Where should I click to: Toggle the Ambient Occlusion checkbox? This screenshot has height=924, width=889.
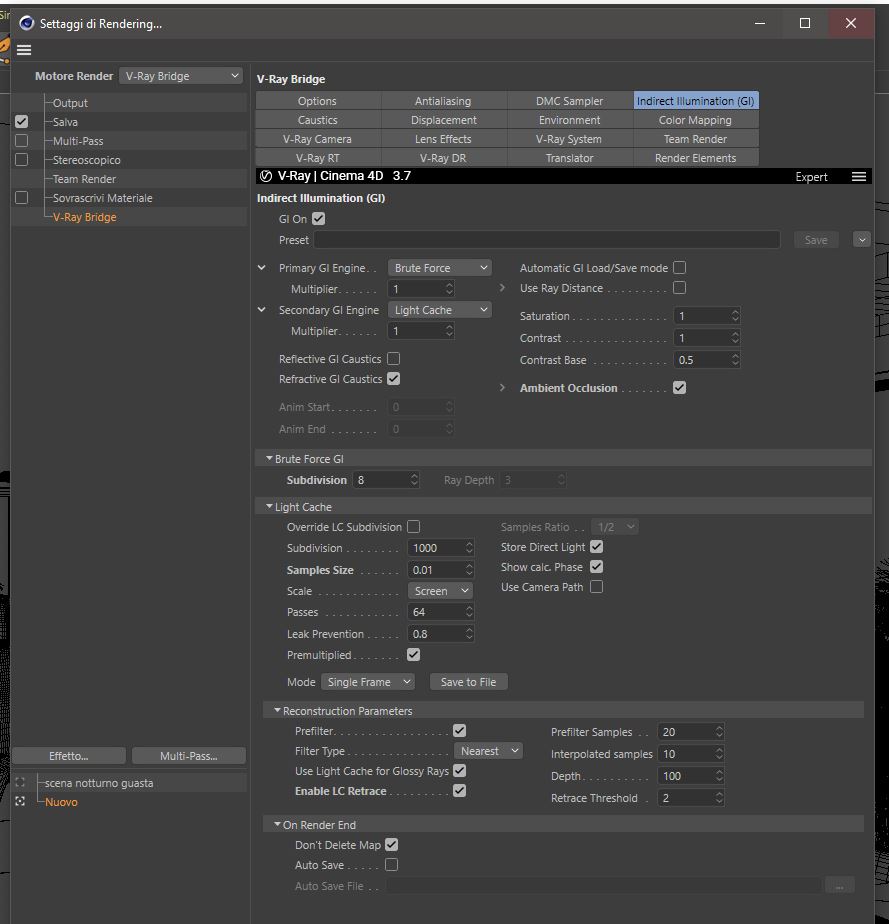tap(679, 388)
